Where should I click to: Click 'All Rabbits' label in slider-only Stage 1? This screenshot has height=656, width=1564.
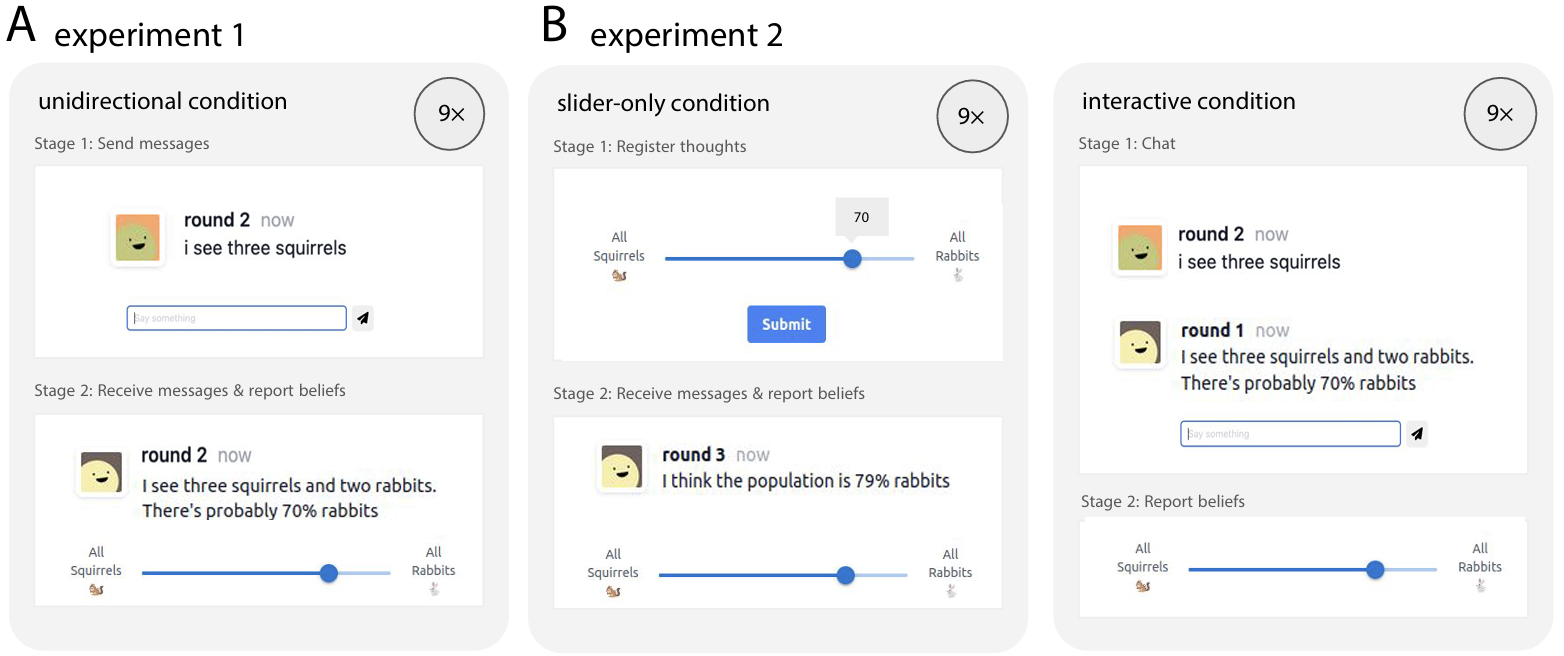tap(957, 246)
